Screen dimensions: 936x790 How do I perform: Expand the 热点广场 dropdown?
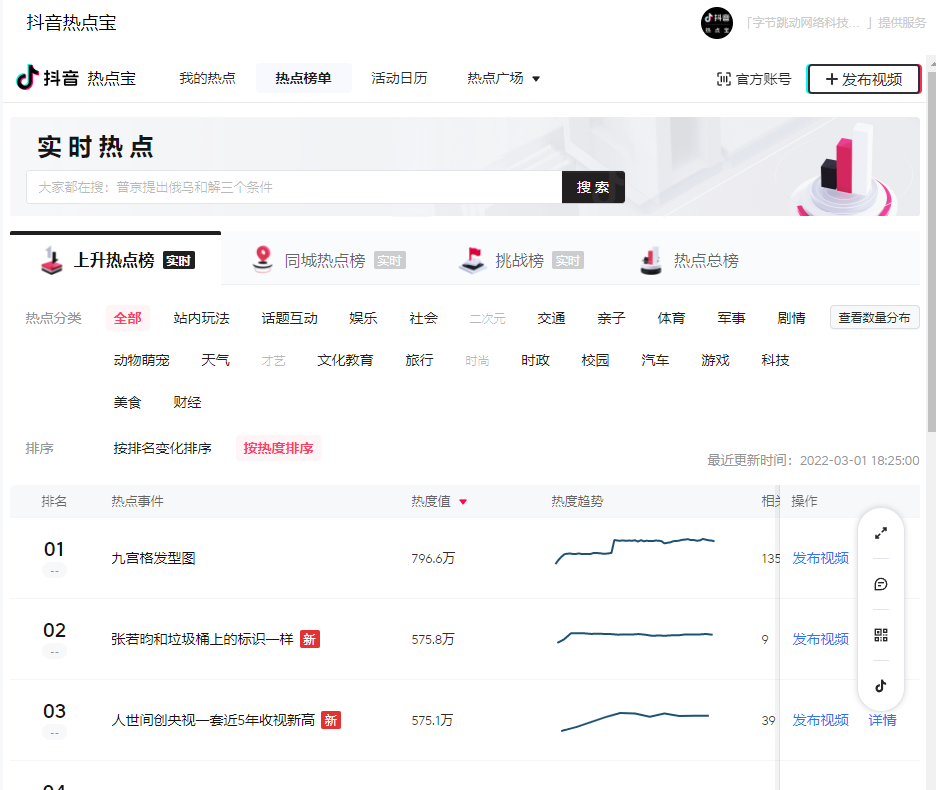point(503,76)
